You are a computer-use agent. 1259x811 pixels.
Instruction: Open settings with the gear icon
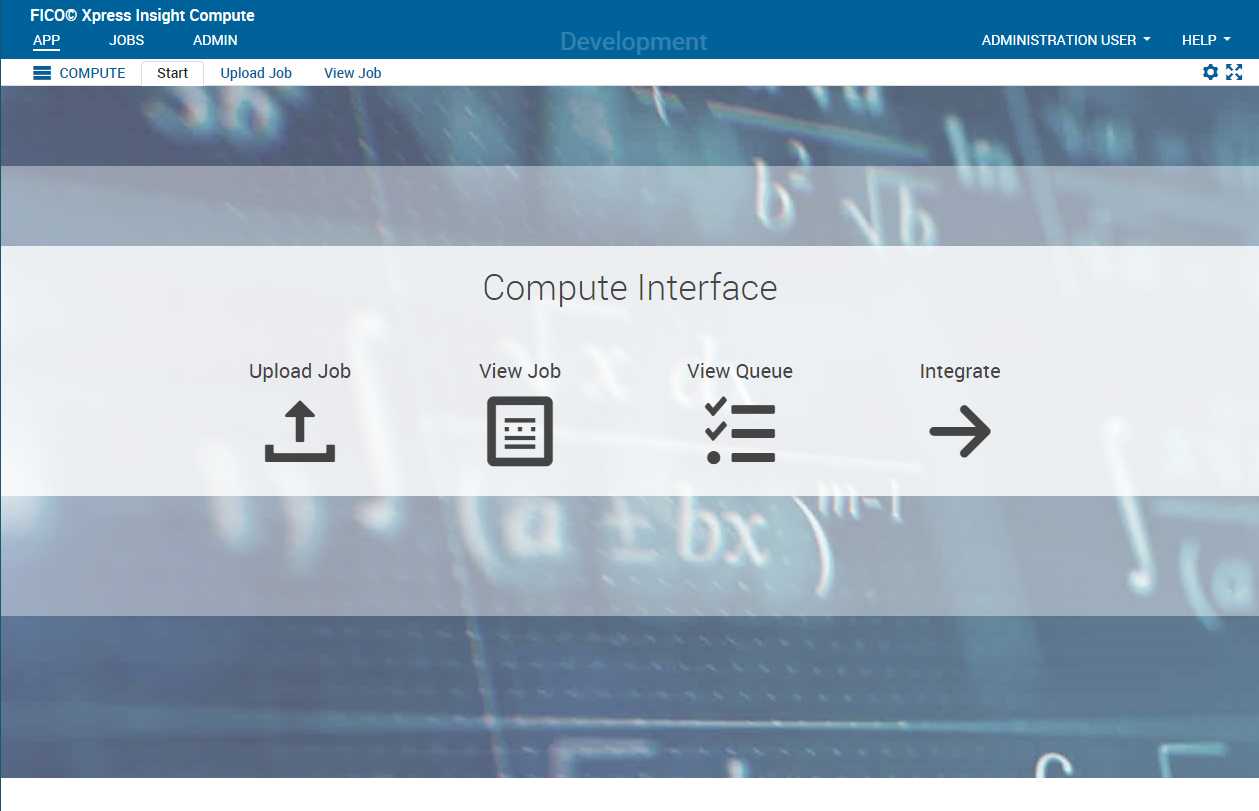point(1210,72)
